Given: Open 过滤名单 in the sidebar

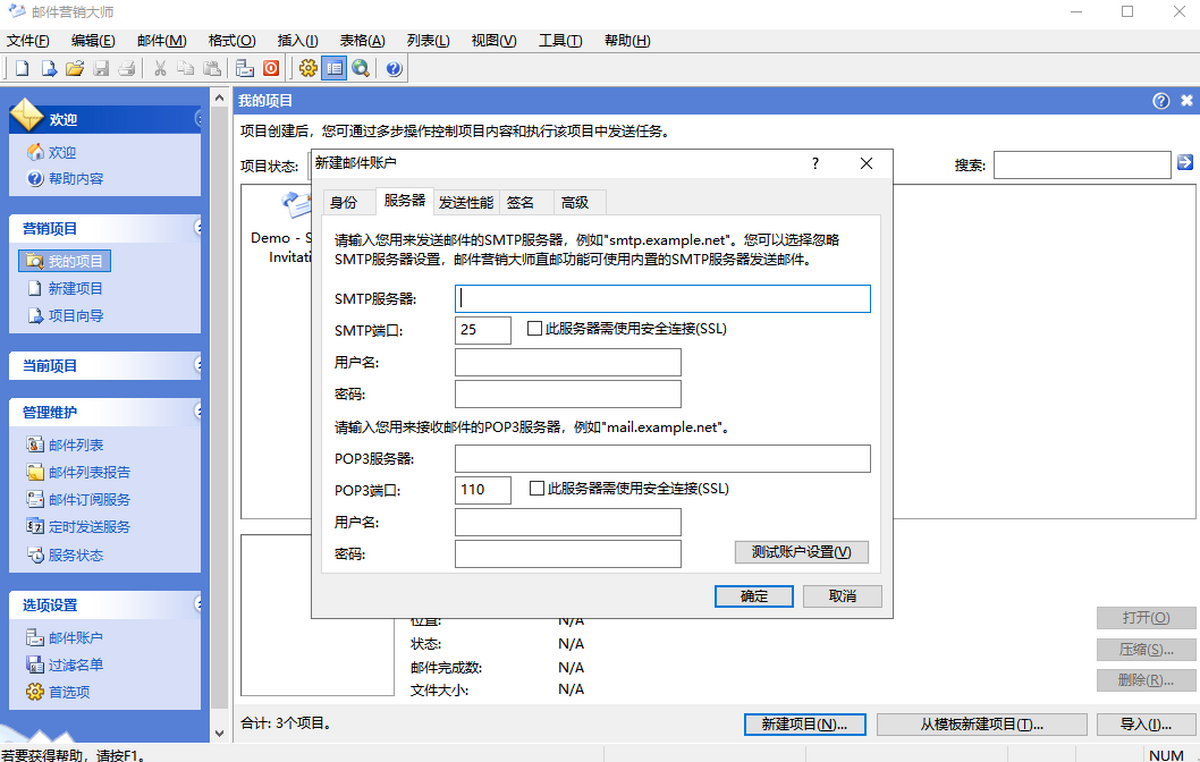Looking at the screenshot, I should point(66,664).
